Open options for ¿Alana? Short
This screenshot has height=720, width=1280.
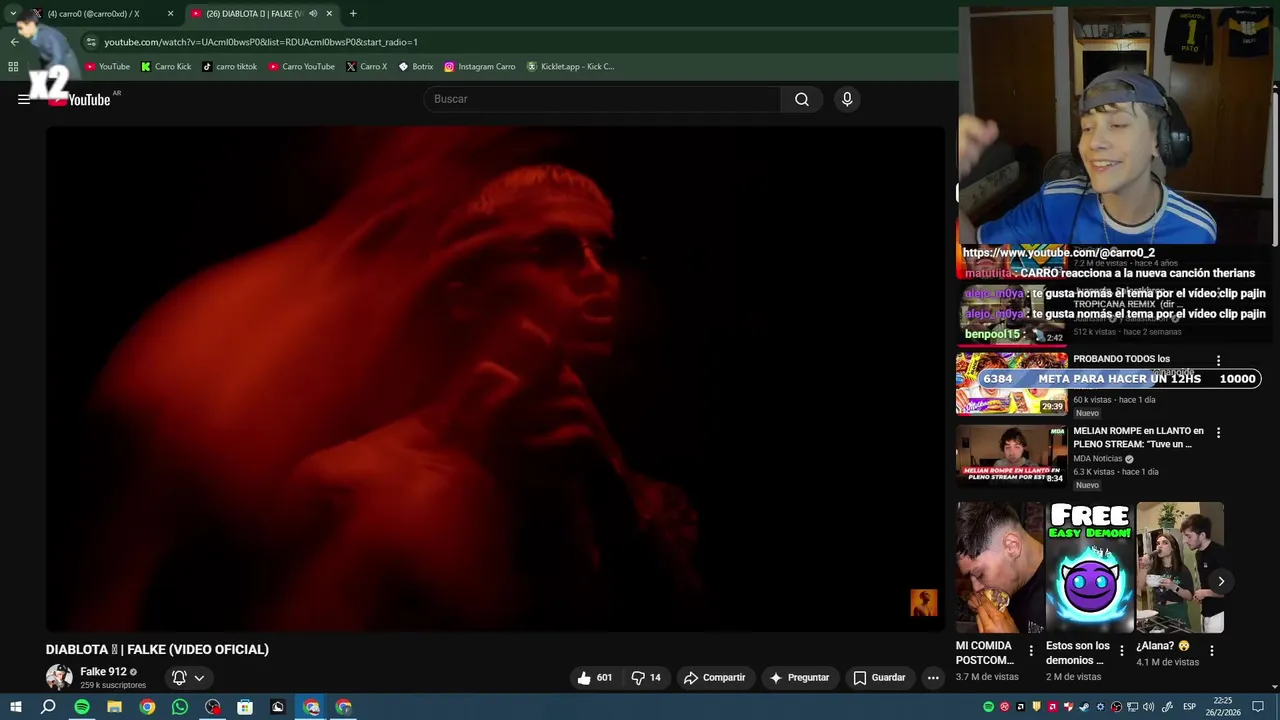1211,651
